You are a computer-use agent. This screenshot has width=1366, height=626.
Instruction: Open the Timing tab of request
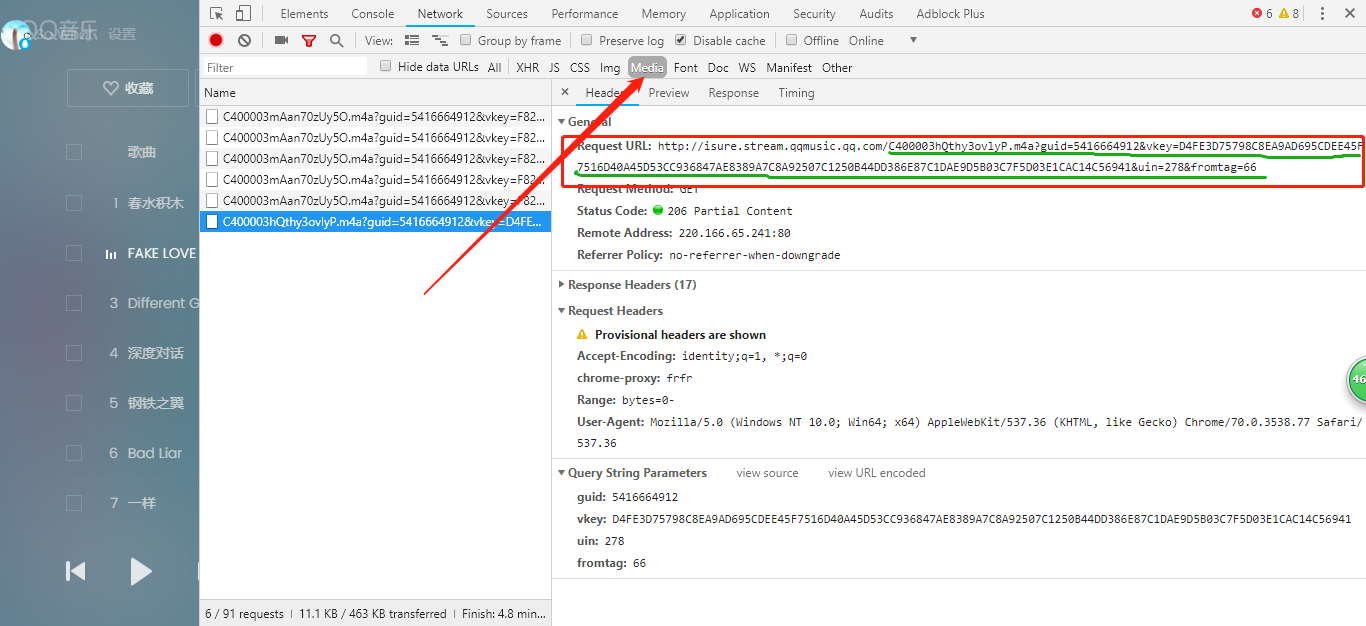click(x=797, y=93)
